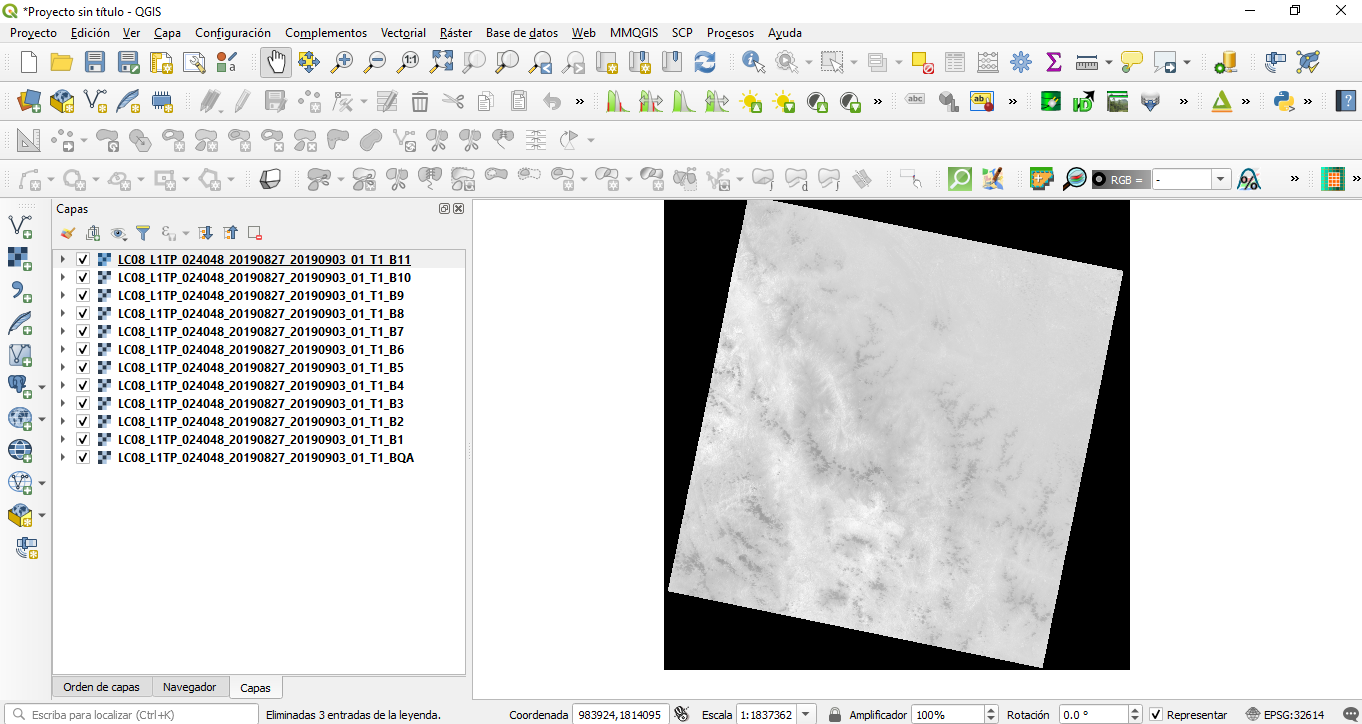Open the Python console icon
The width and height of the screenshot is (1362, 724).
pyautogui.click(x=1284, y=100)
